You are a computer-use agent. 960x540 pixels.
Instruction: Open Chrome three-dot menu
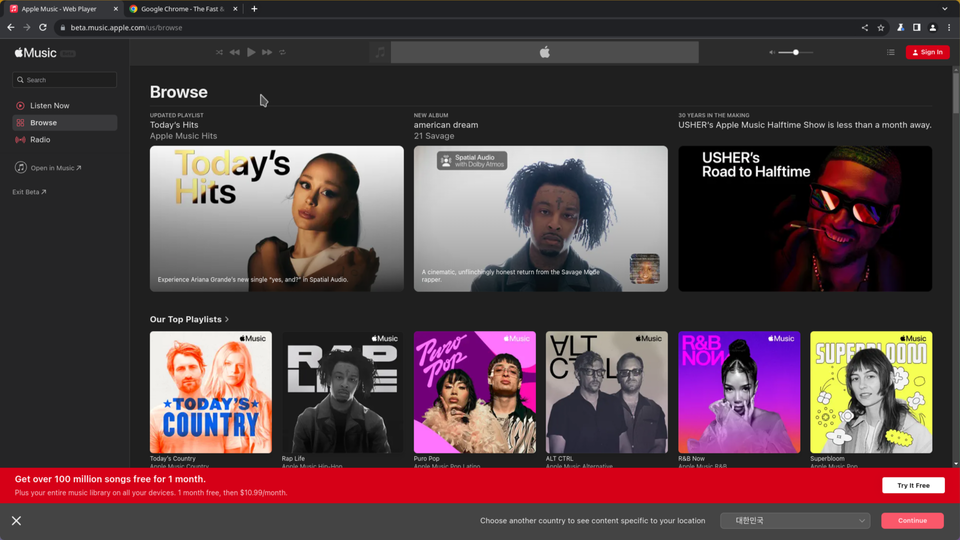click(x=949, y=28)
